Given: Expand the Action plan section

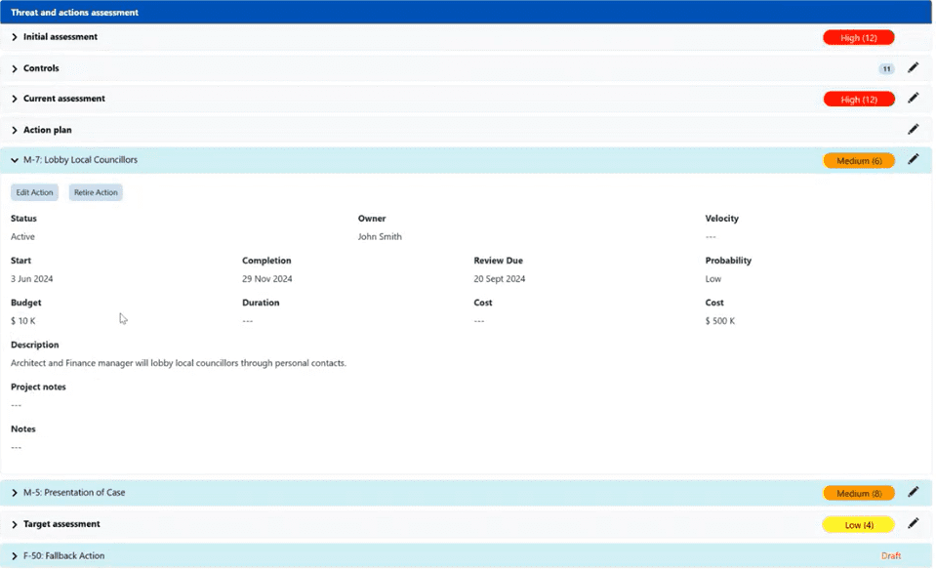Looking at the screenshot, I should point(15,130).
